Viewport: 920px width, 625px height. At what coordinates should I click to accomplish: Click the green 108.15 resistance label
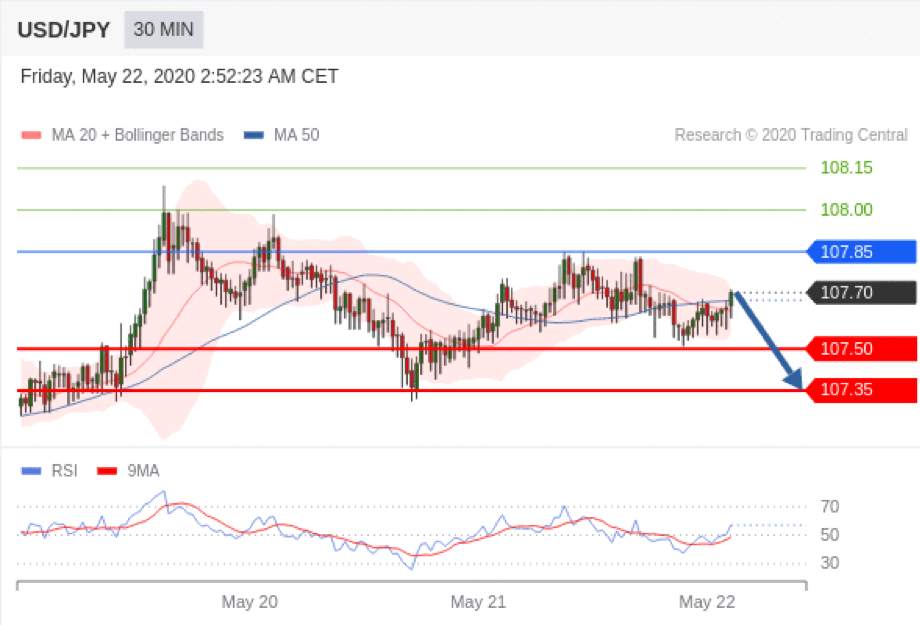pos(846,168)
